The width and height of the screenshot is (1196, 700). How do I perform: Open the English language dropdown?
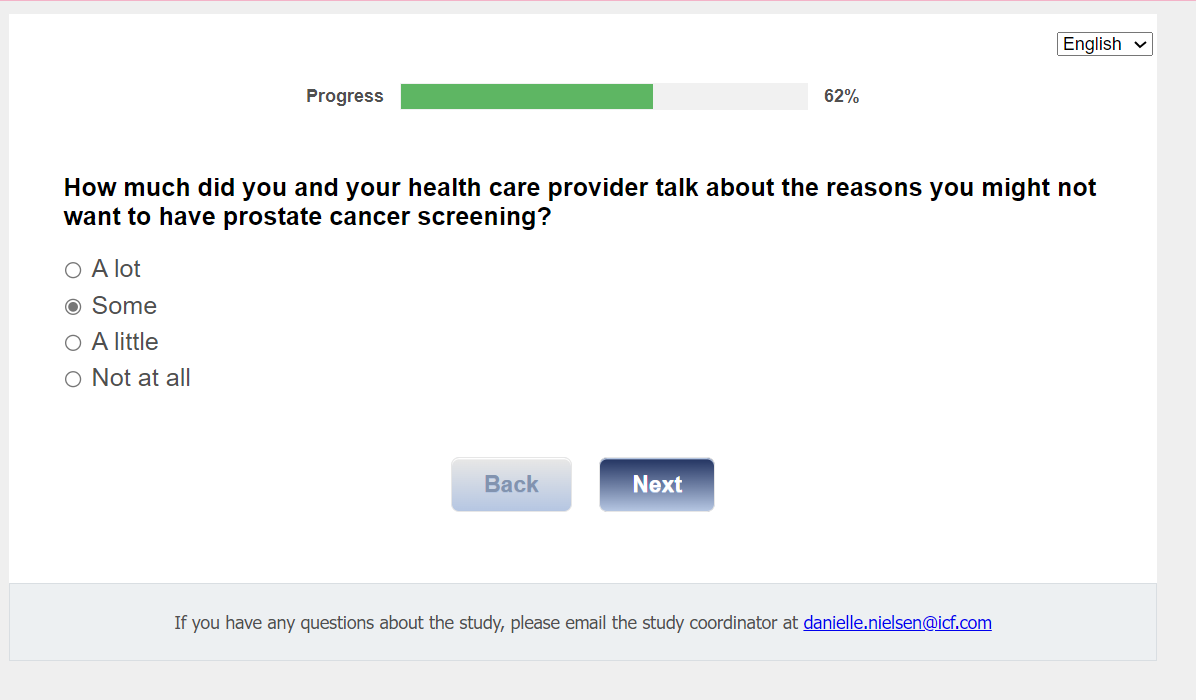pos(1104,44)
